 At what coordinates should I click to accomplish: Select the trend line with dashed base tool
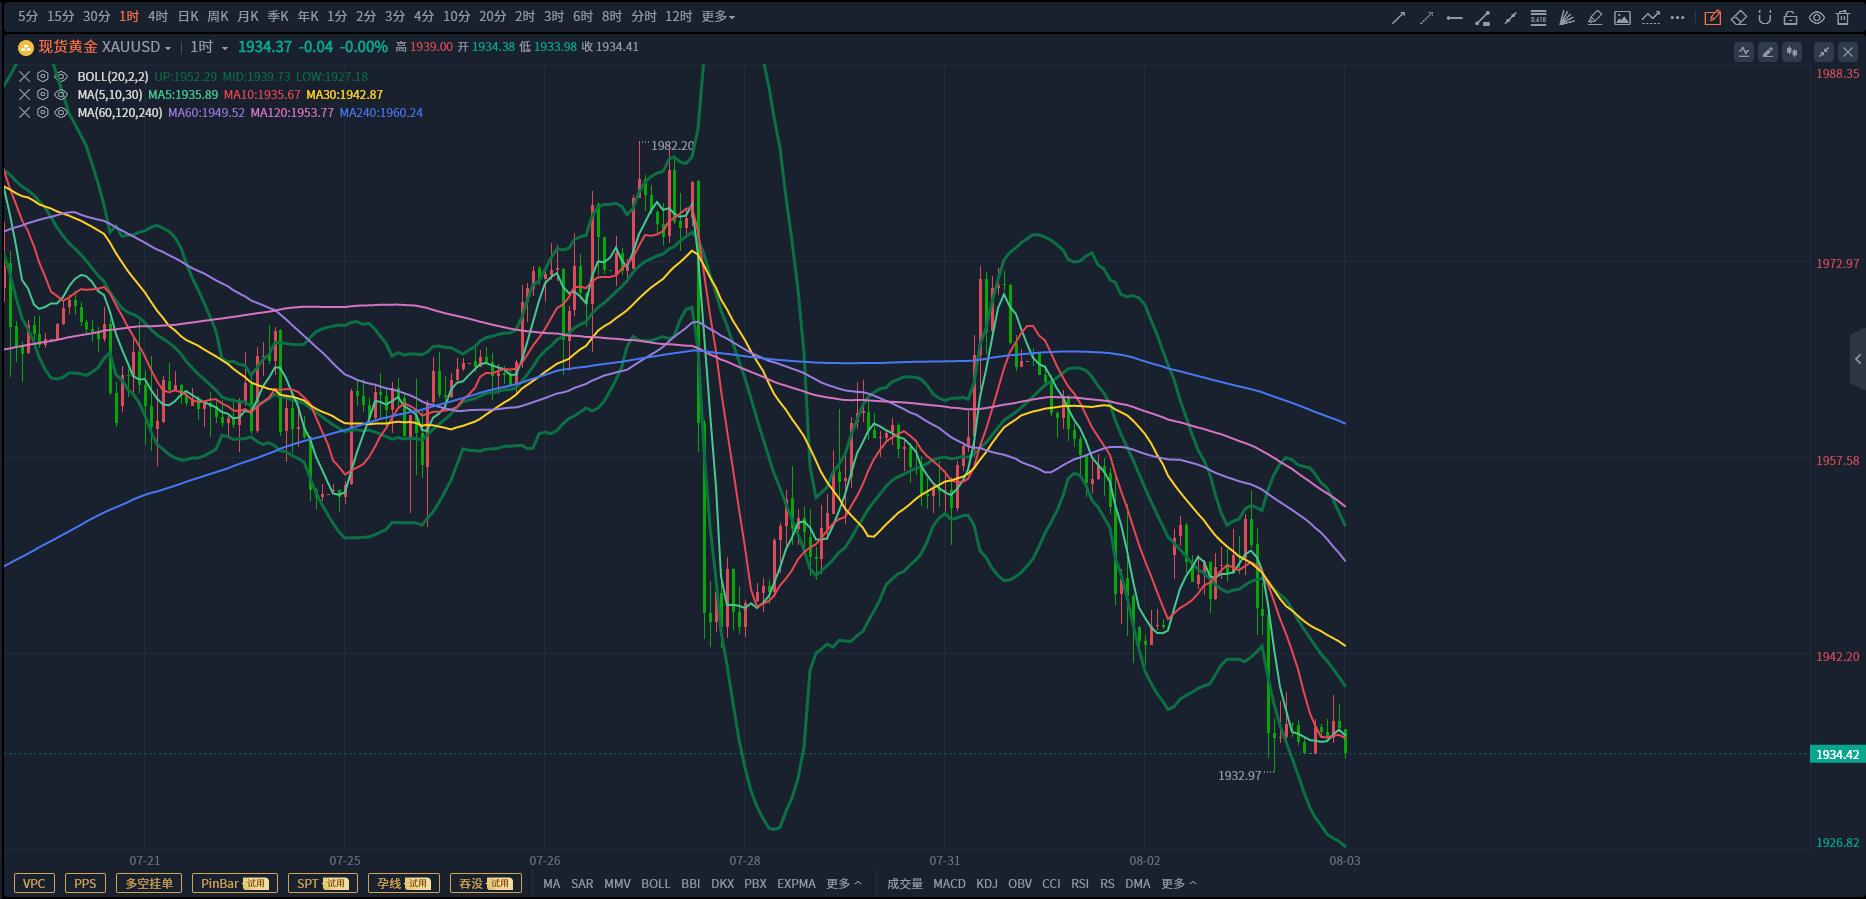tap(1651, 17)
